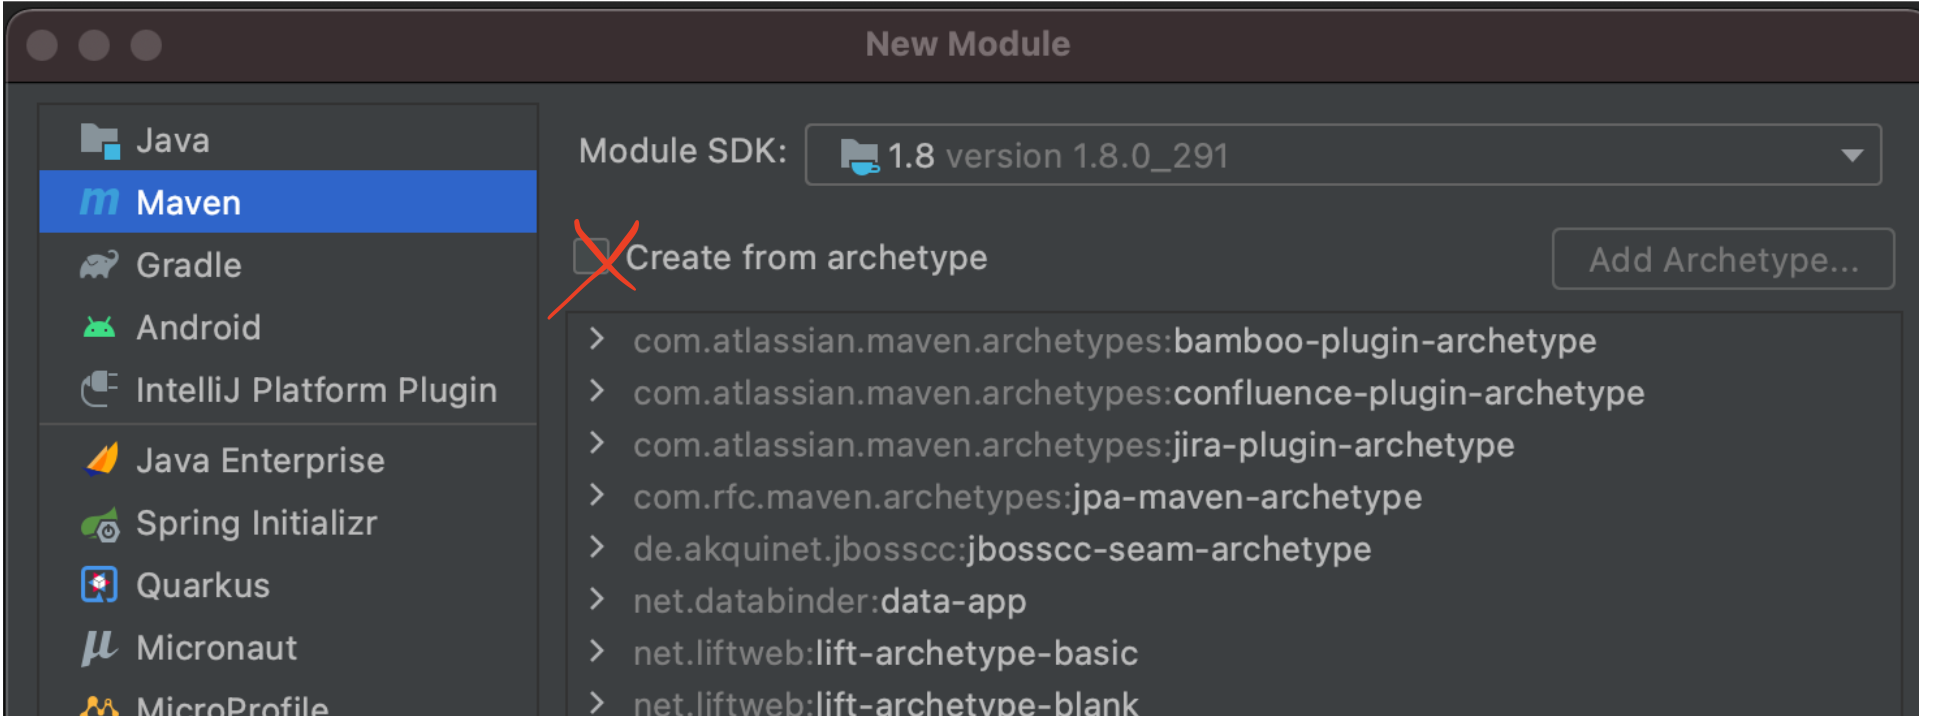Click the Quarkus icon
1946x716 pixels.
pyautogui.click(x=99, y=585)
